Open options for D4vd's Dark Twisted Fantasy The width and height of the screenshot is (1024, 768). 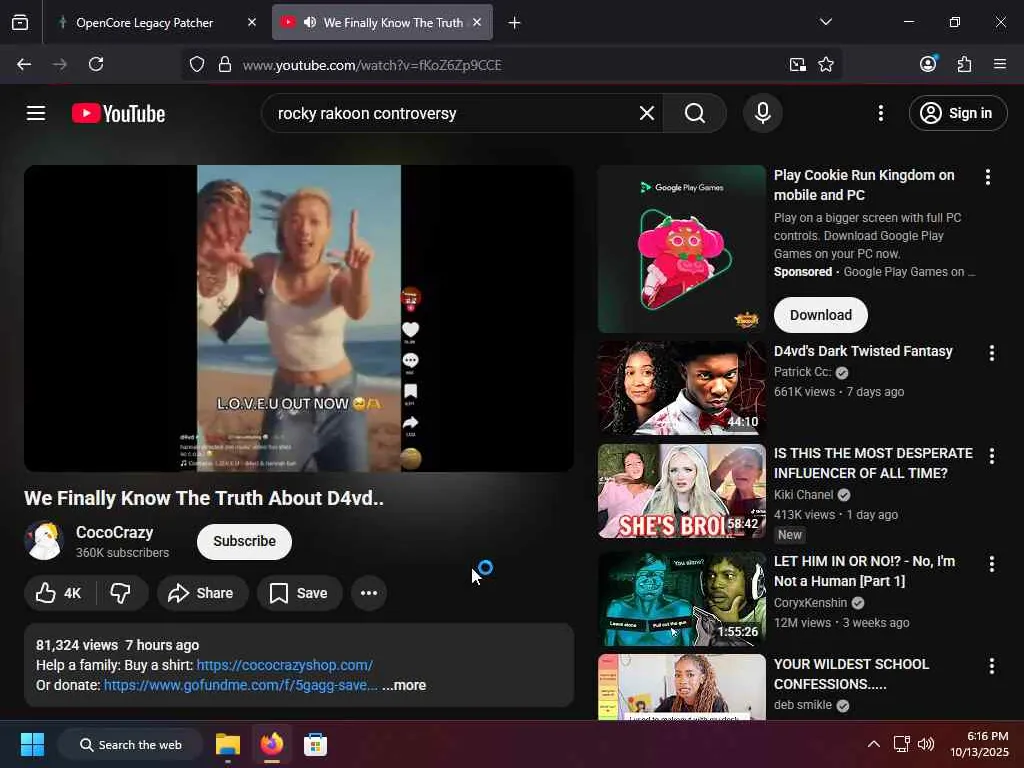pos(991,353)
